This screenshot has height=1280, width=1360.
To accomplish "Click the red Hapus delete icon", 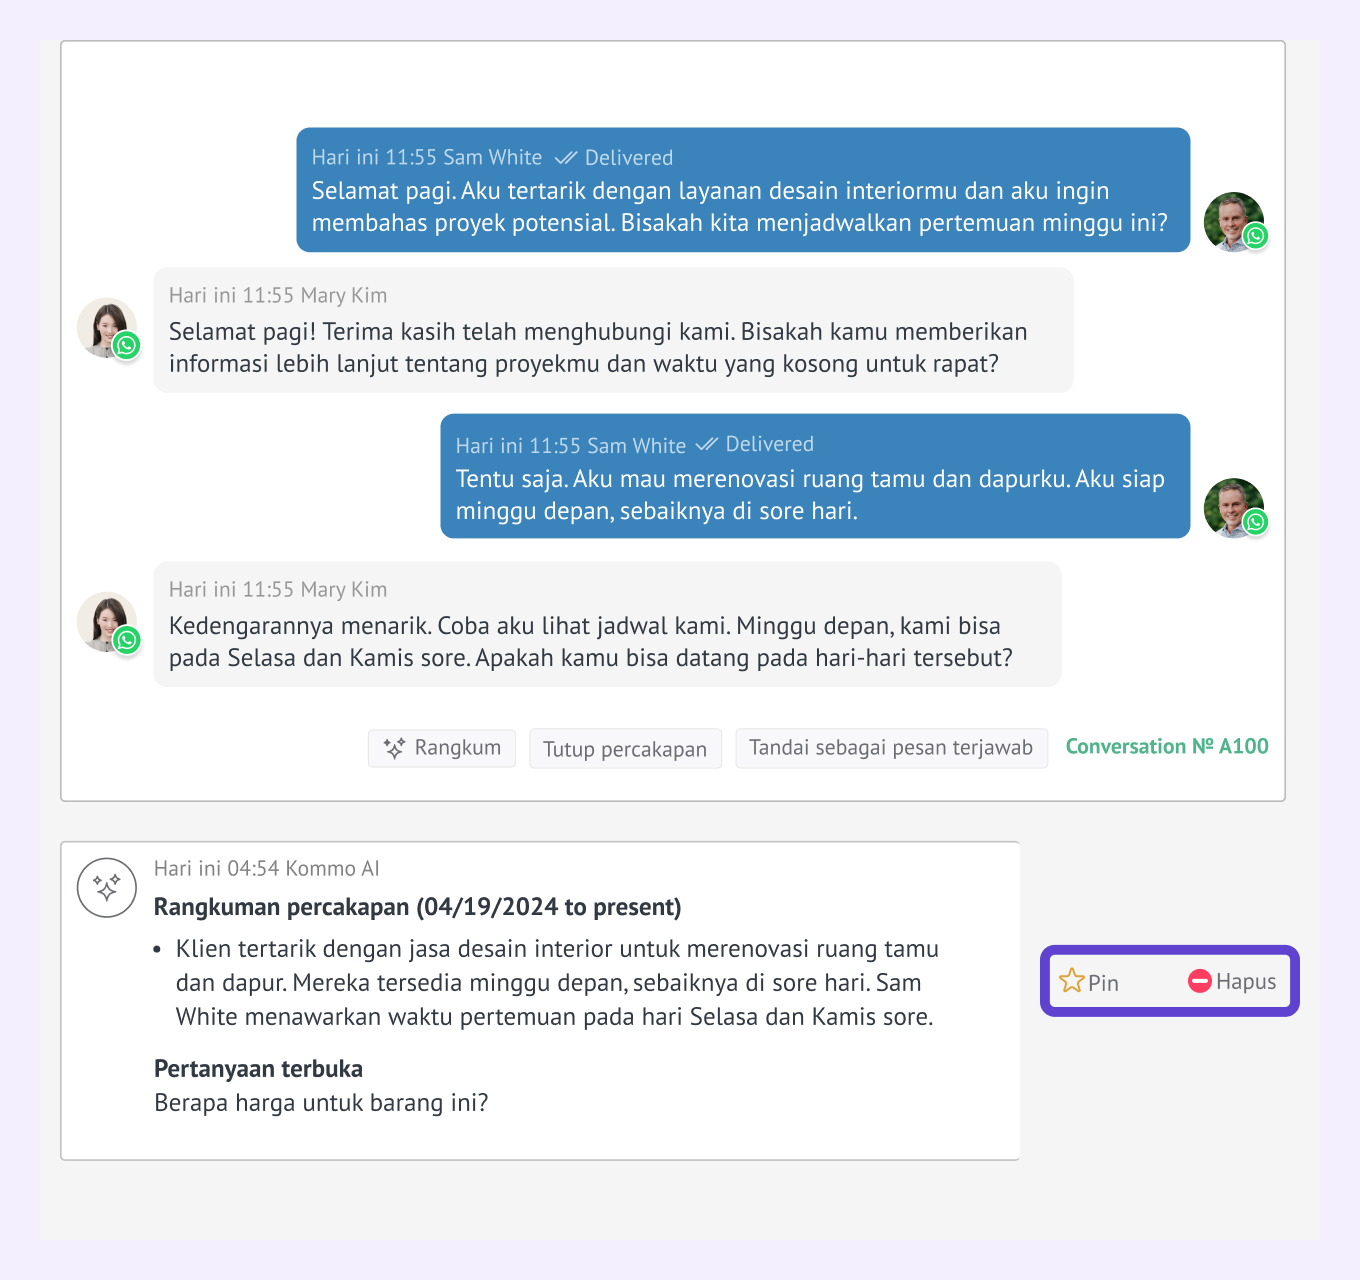I will (x=1200, y=981).
